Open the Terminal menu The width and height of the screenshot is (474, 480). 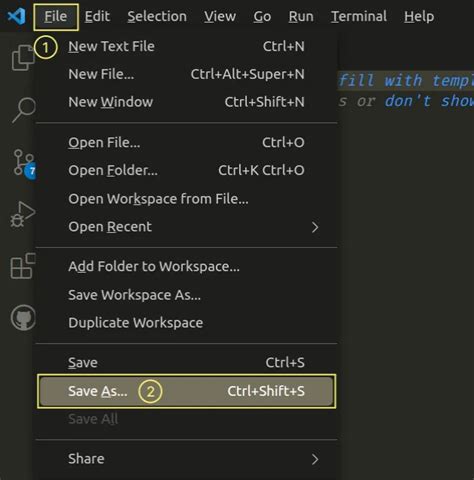click(x=359, y=16)
